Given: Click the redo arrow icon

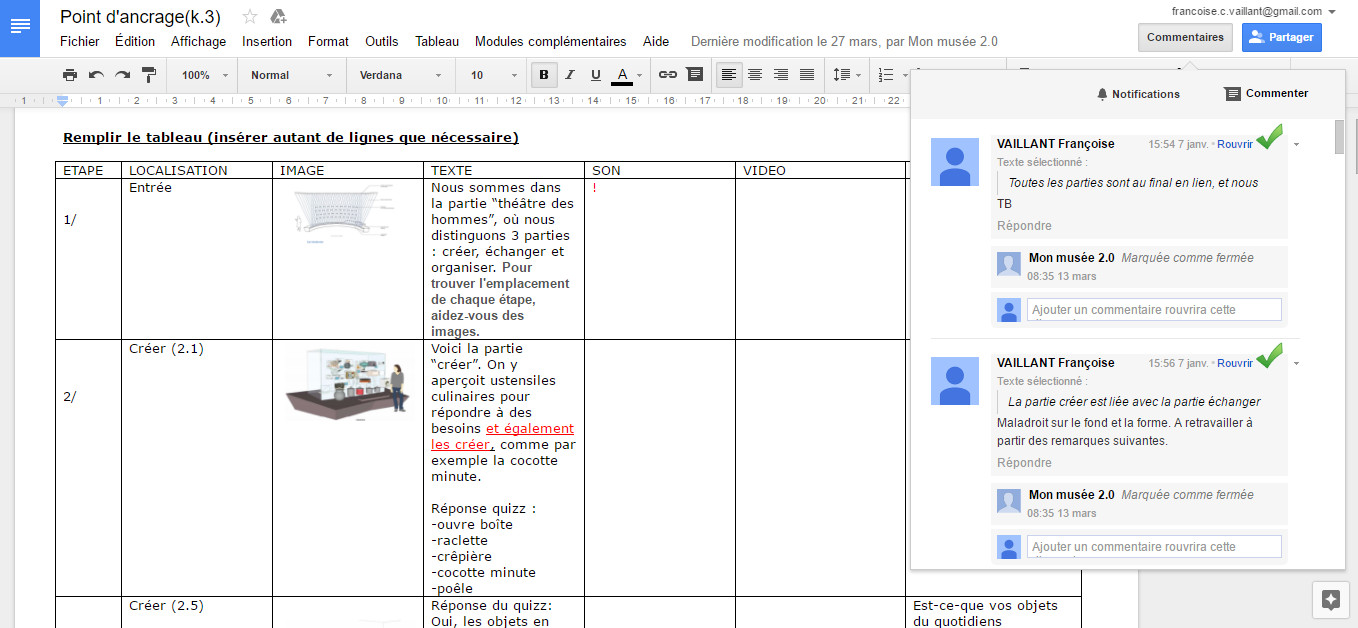Looking at the screenshot, I should 122,75.
